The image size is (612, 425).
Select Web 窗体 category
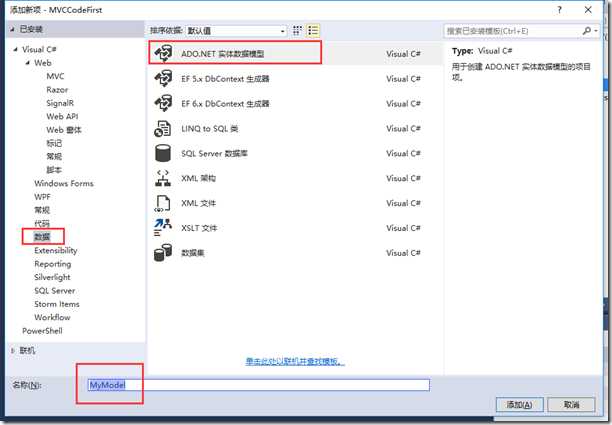64,130
